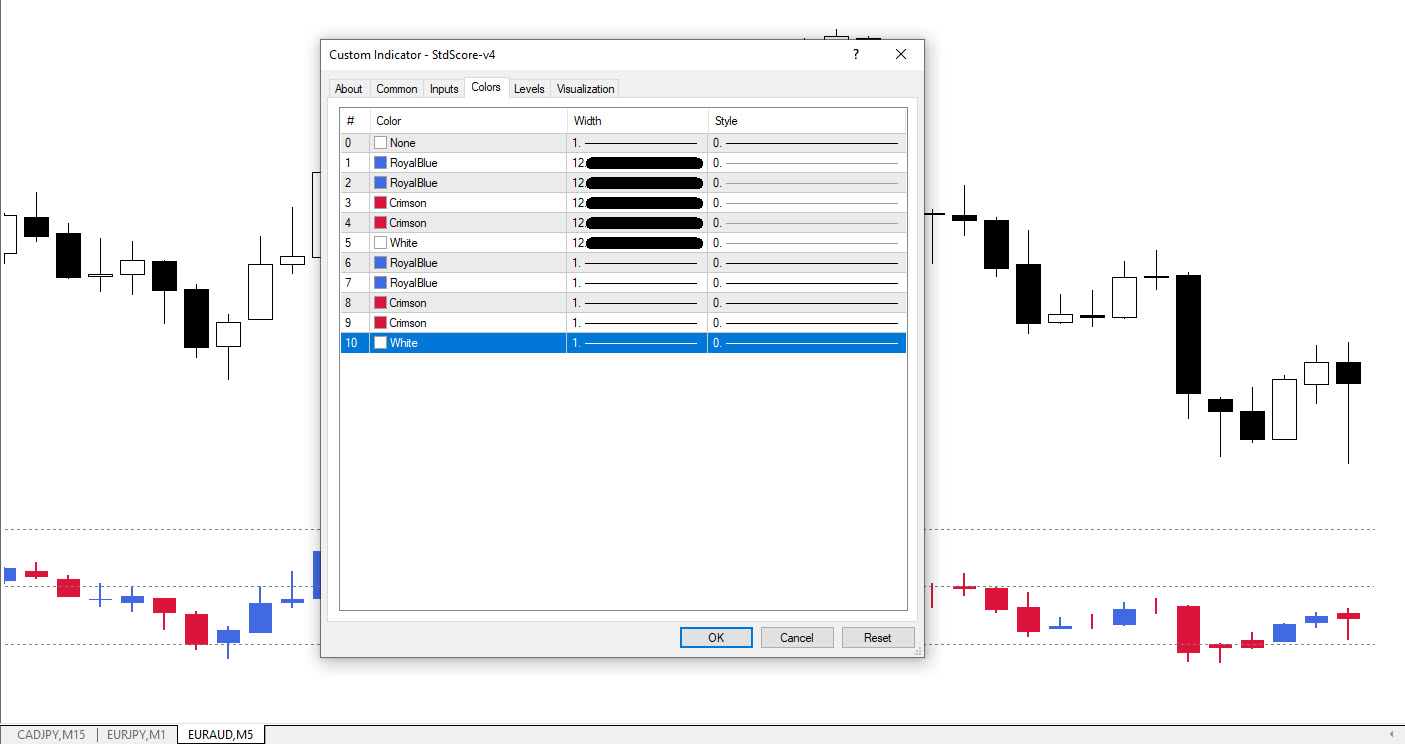The height and width of the screenshot is (744, 1405).
Task: Click the row number 7 cell
Action: point(355,283)
